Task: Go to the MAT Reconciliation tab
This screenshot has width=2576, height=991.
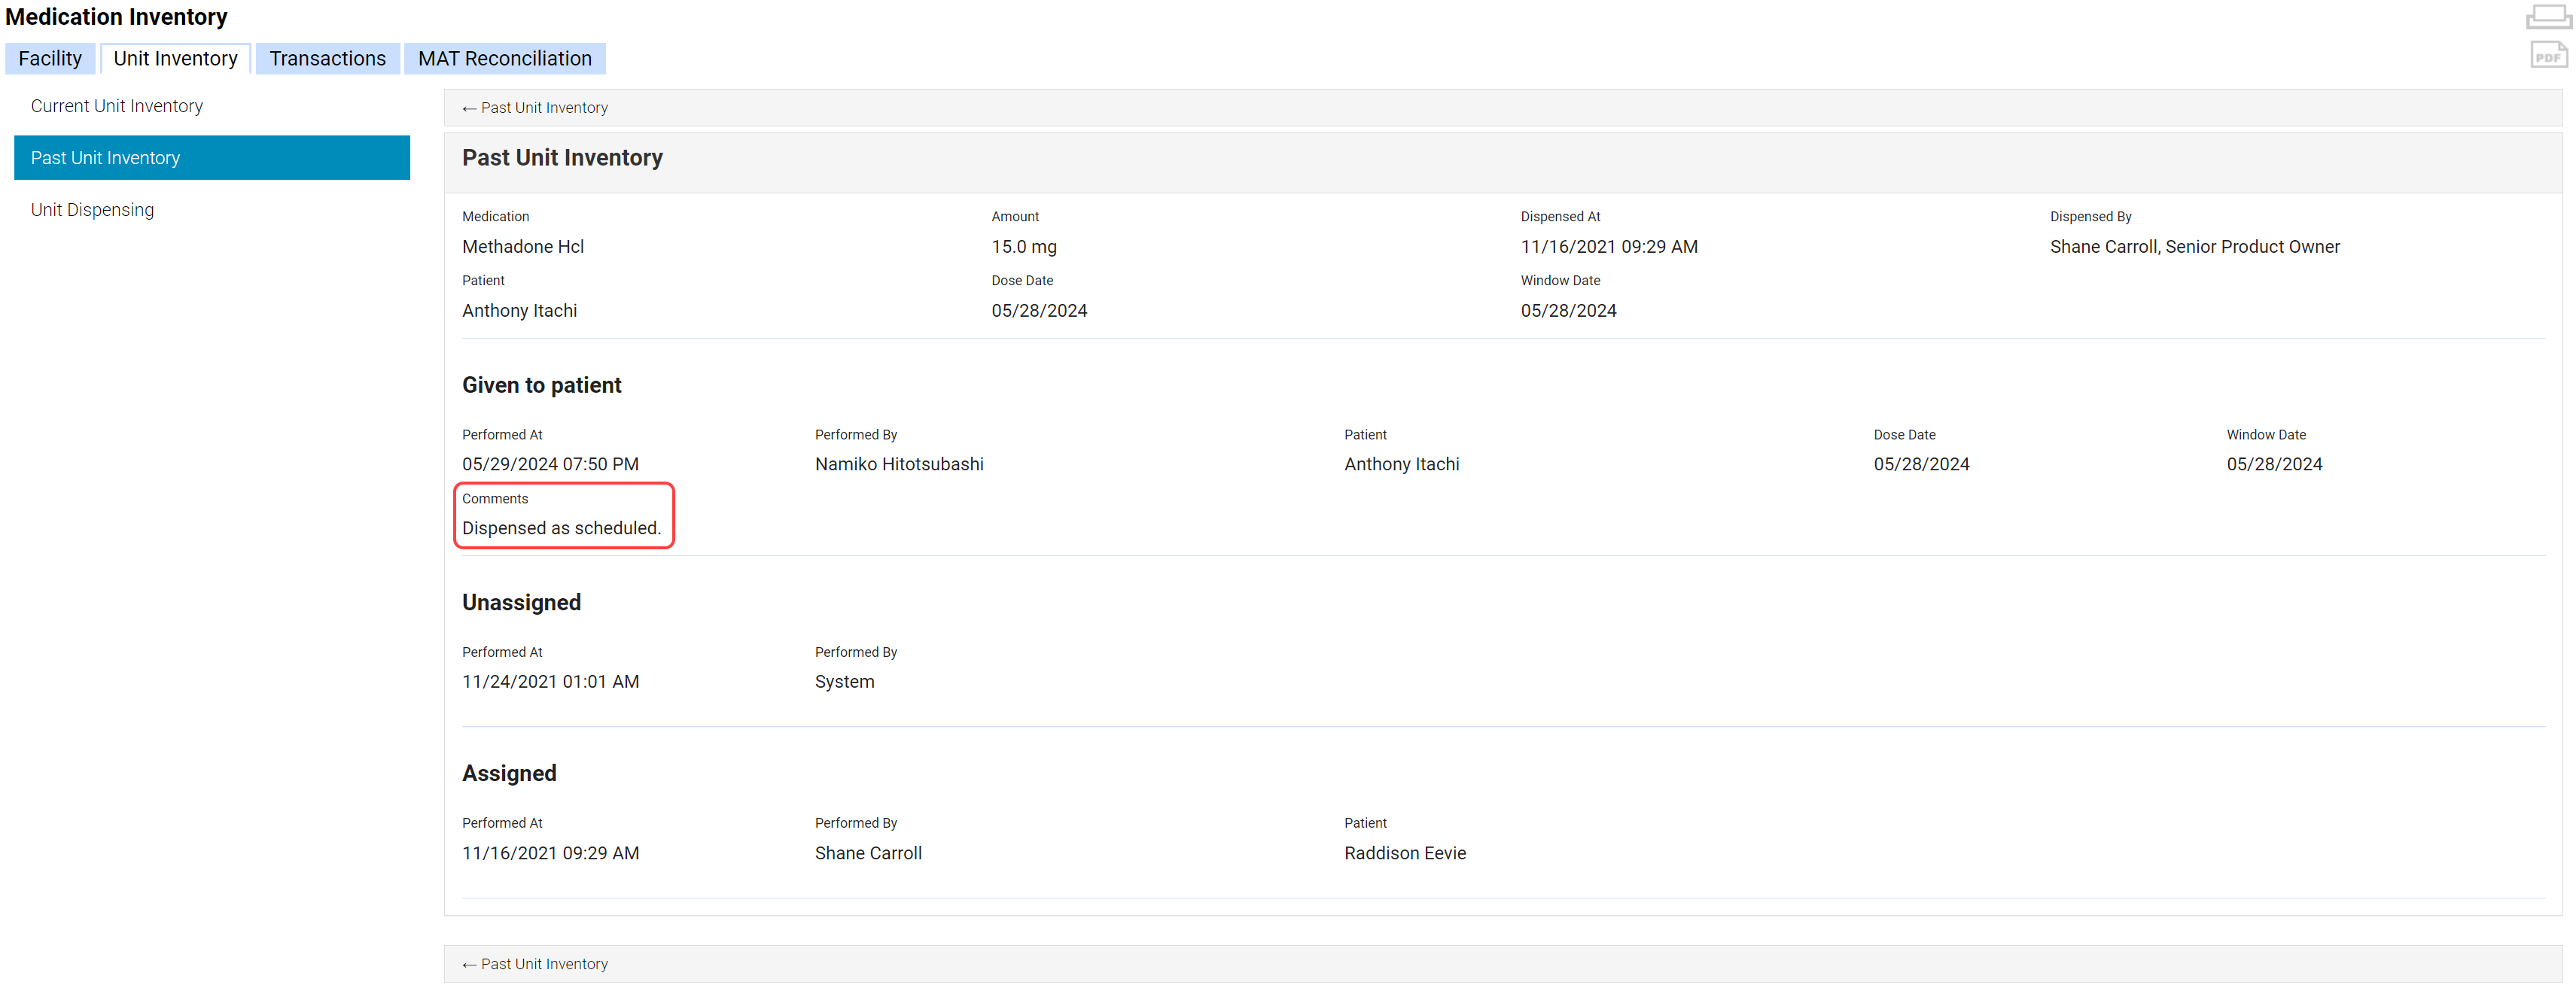Action: pyautogui.click(x=504, y=59)
